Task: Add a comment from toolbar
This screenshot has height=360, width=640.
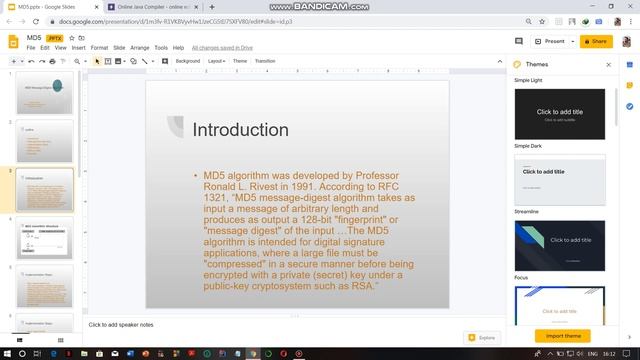Action: click(165, 61)
